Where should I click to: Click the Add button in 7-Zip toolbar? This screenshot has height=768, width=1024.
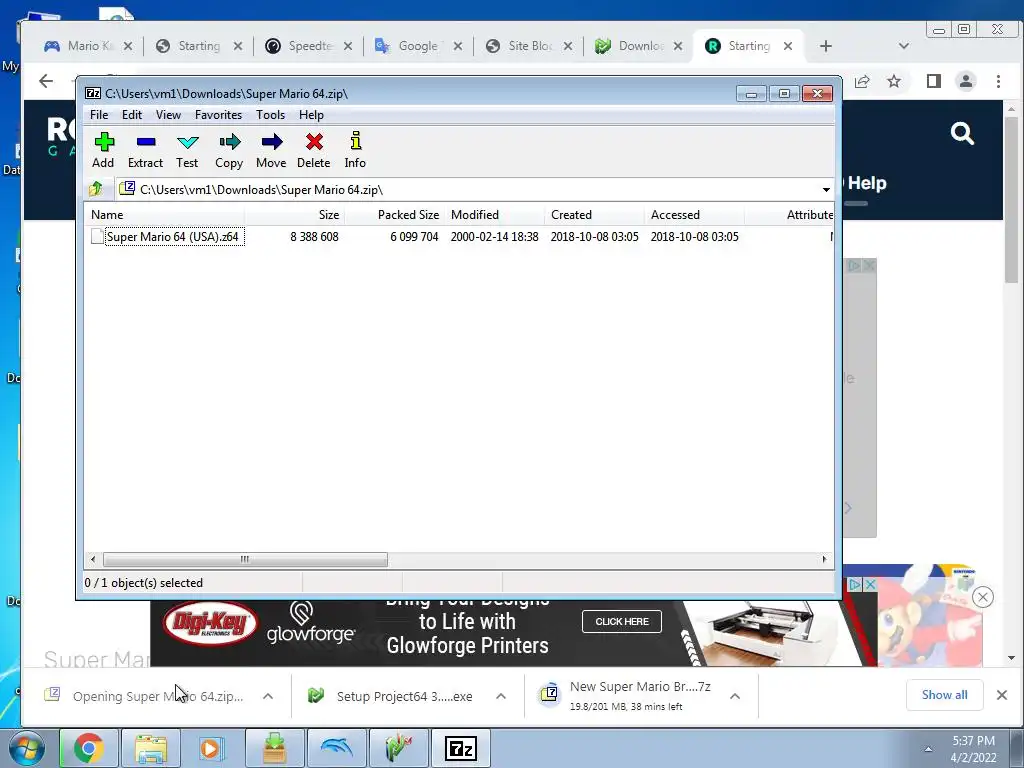pos(103,150)
